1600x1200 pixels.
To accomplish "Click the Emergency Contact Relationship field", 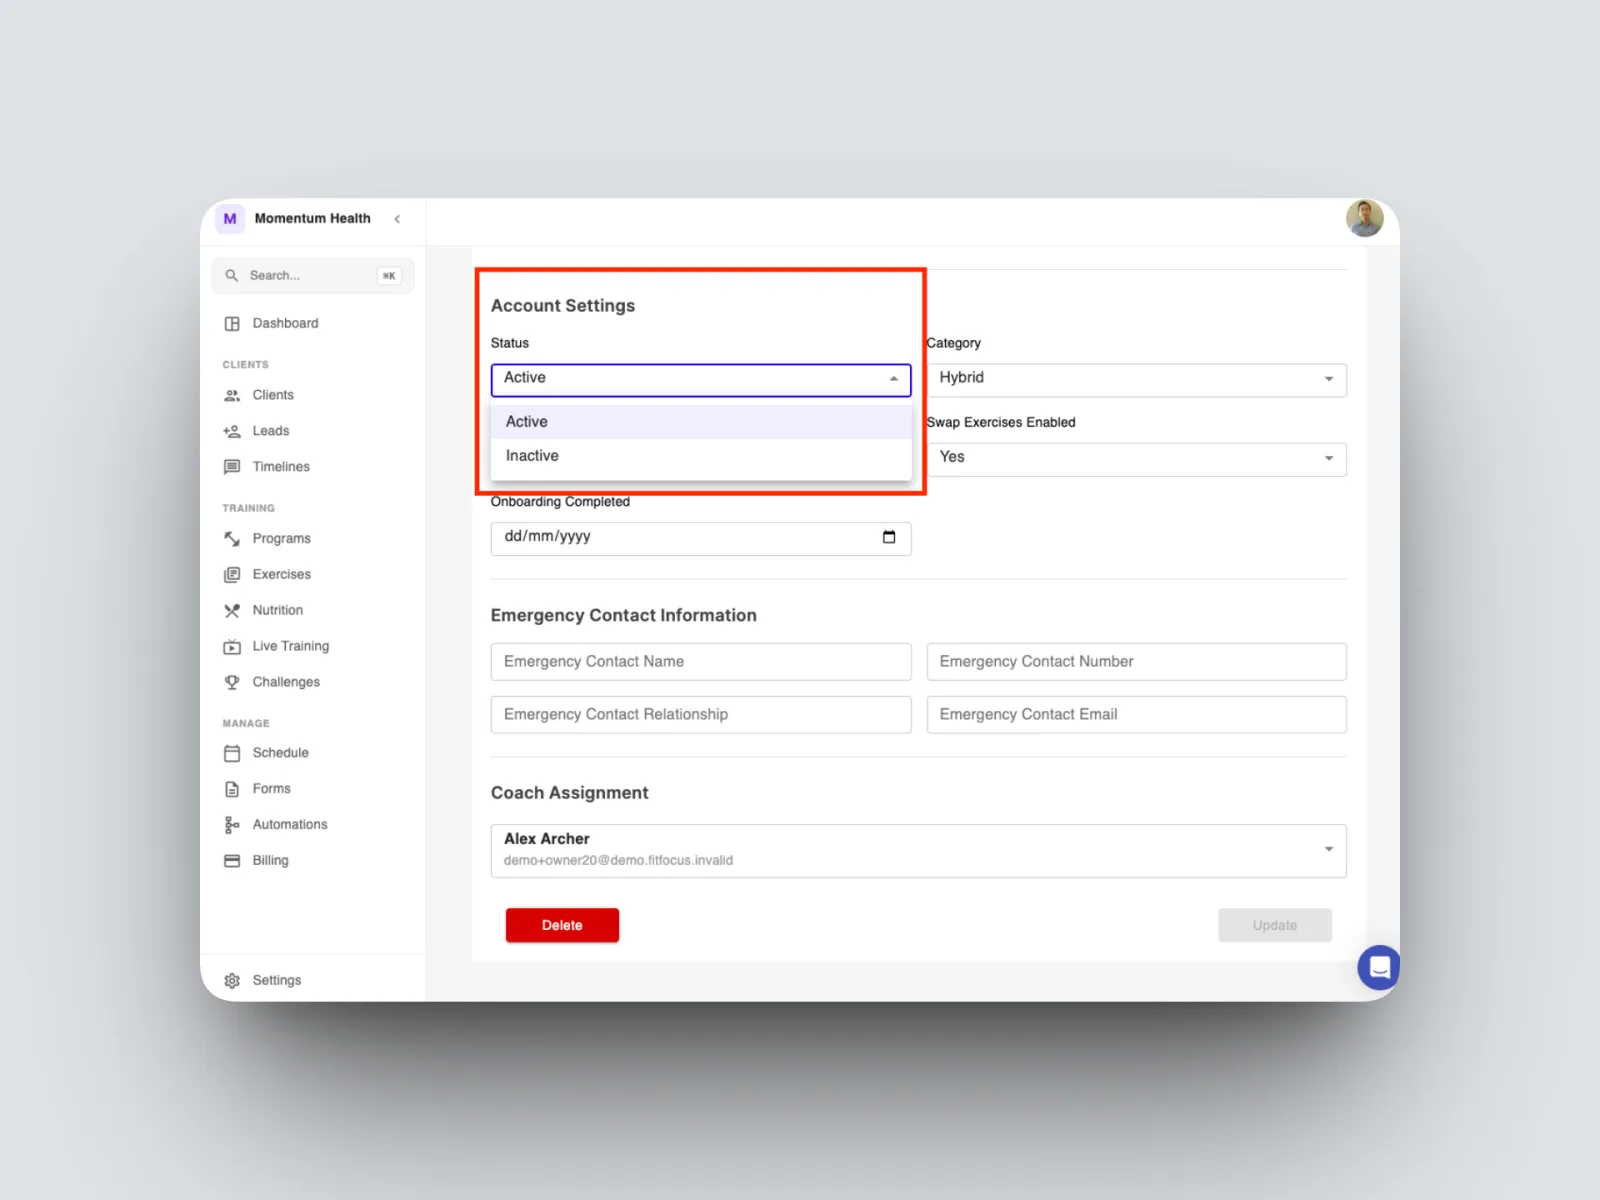I will click(x=701, y=715).
